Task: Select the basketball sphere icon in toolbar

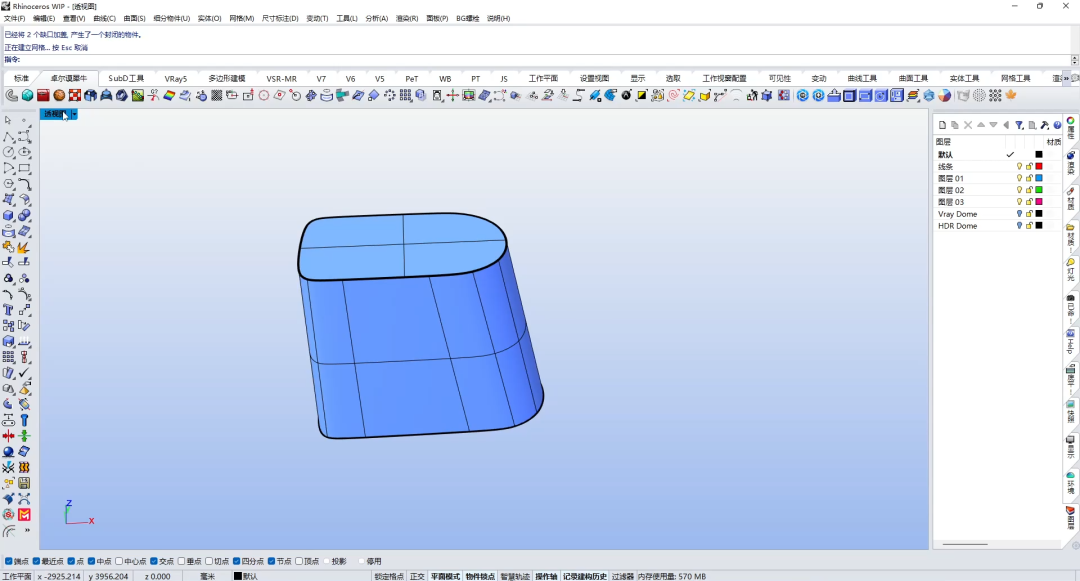Action: [x=59, y=96]
